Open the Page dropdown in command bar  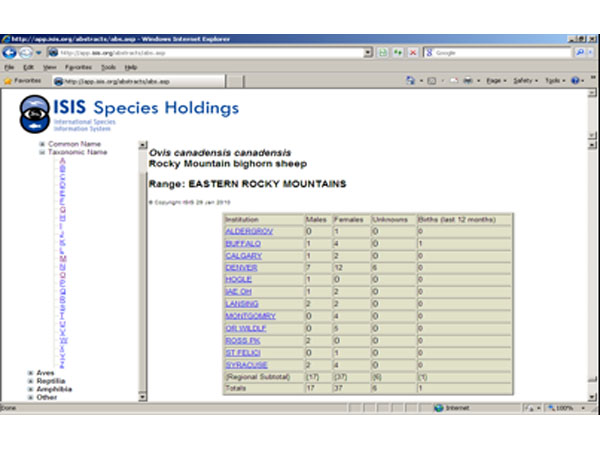click(495, 80)
